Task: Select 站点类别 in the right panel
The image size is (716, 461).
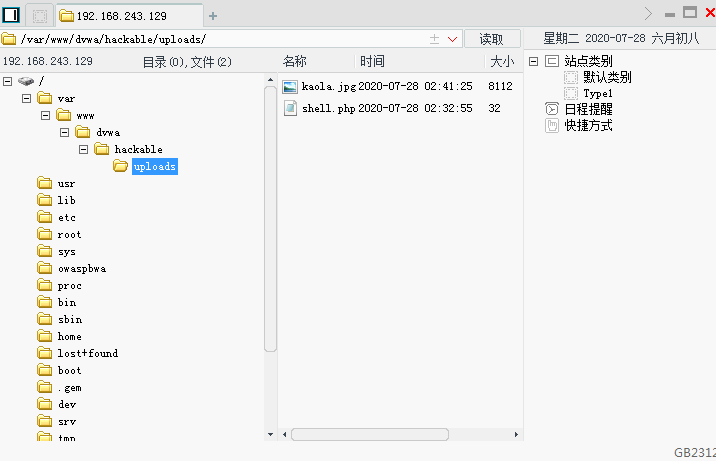Action: (x=588, y=61)
